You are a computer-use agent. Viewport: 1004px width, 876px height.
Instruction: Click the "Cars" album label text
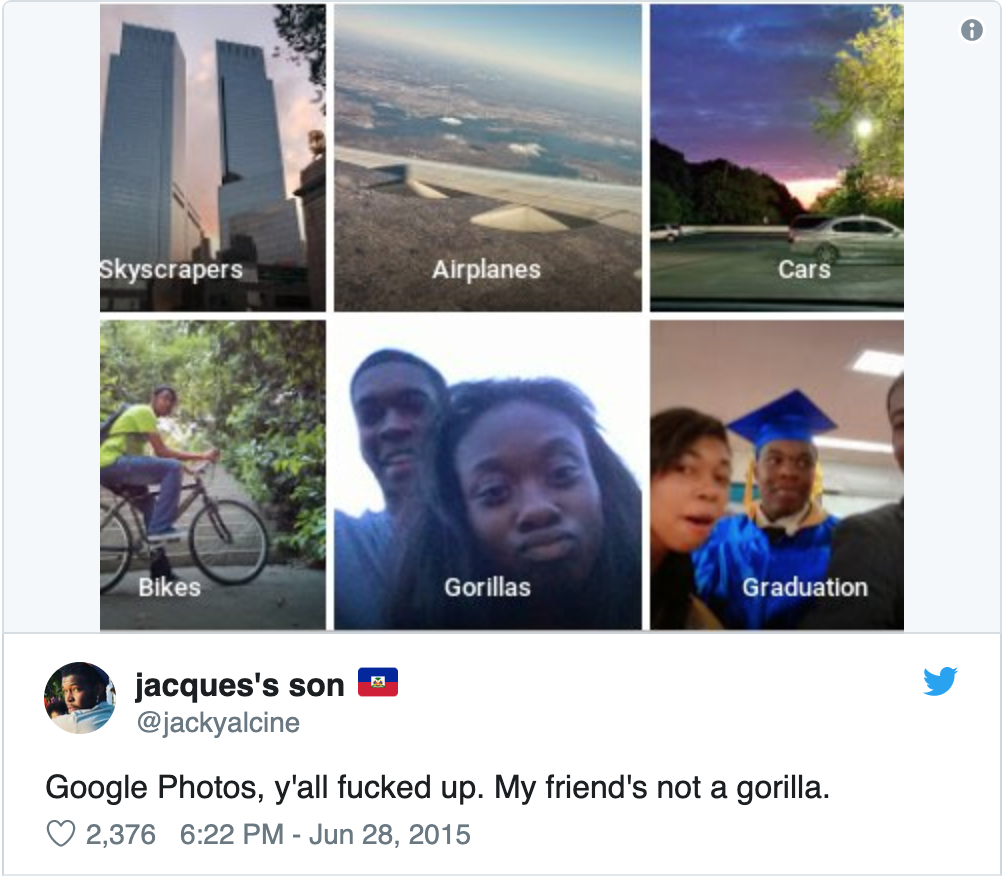[804, 269]
